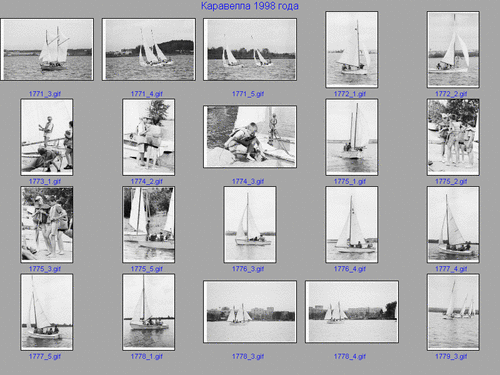Select the sailboat thumbnail above 1776_3.gif
Image resolution: width=500 pixels, height=375 pixels.
[250, 225]
